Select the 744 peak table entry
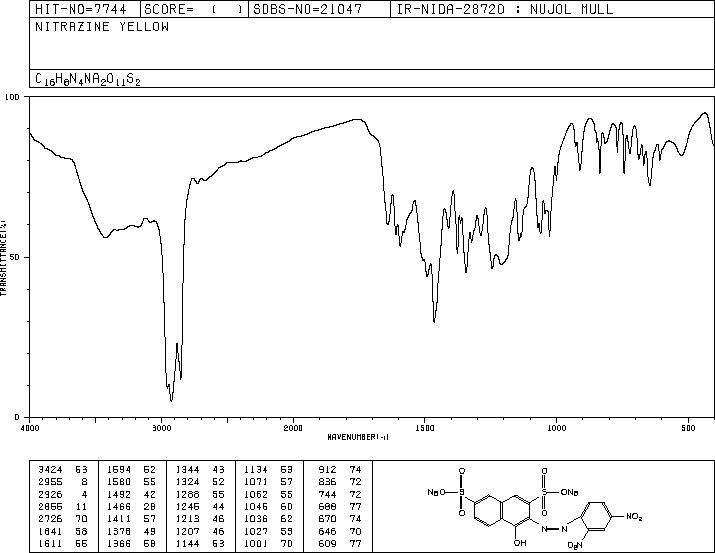Screen dimensions: 715x553 tap(339, 494)
